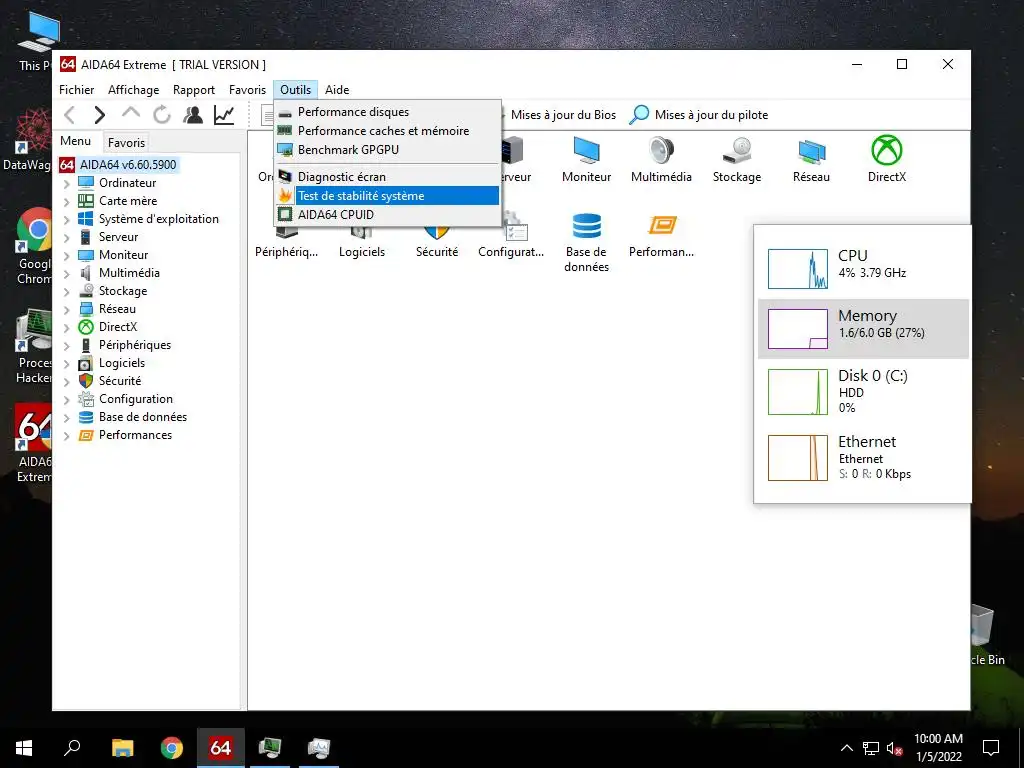Select the Disk 0 (C:) entry

(863, 391)
